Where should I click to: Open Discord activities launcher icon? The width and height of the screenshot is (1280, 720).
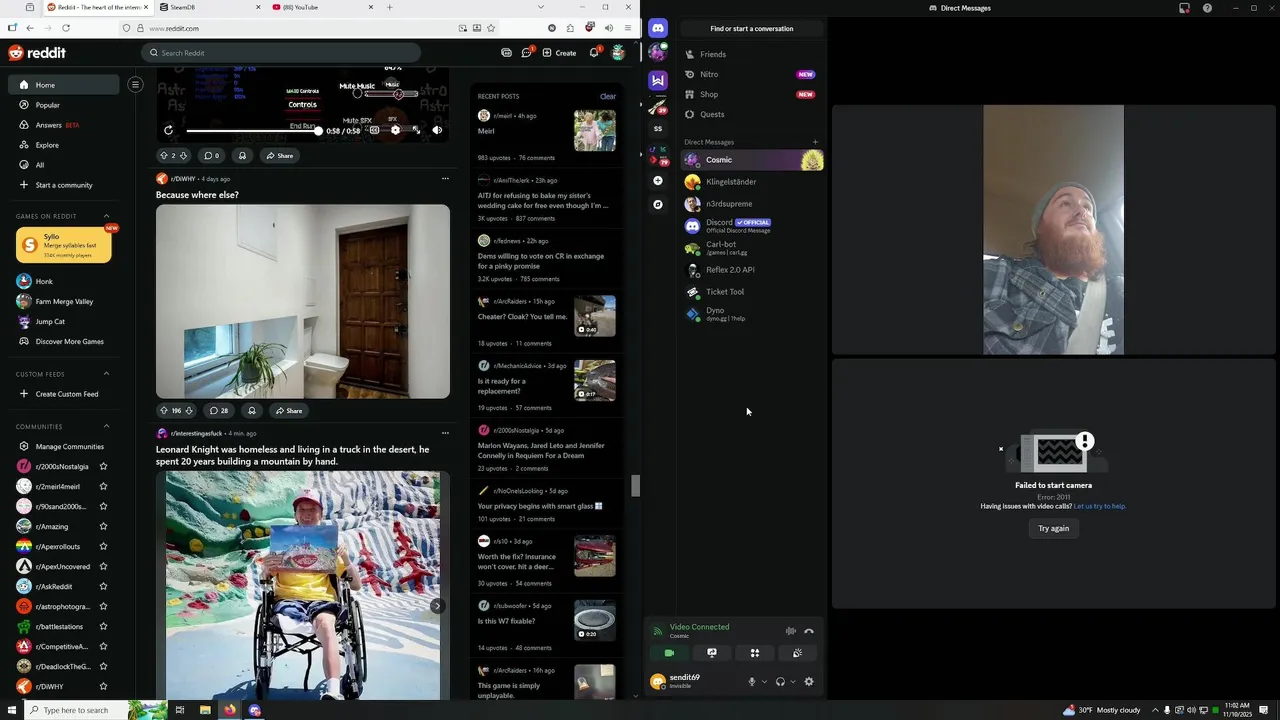coord(755,653)
